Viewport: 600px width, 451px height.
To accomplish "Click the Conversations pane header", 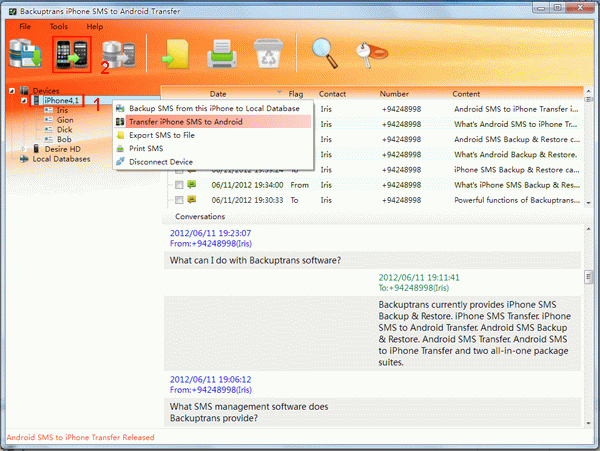I will [x=200, y=217].
